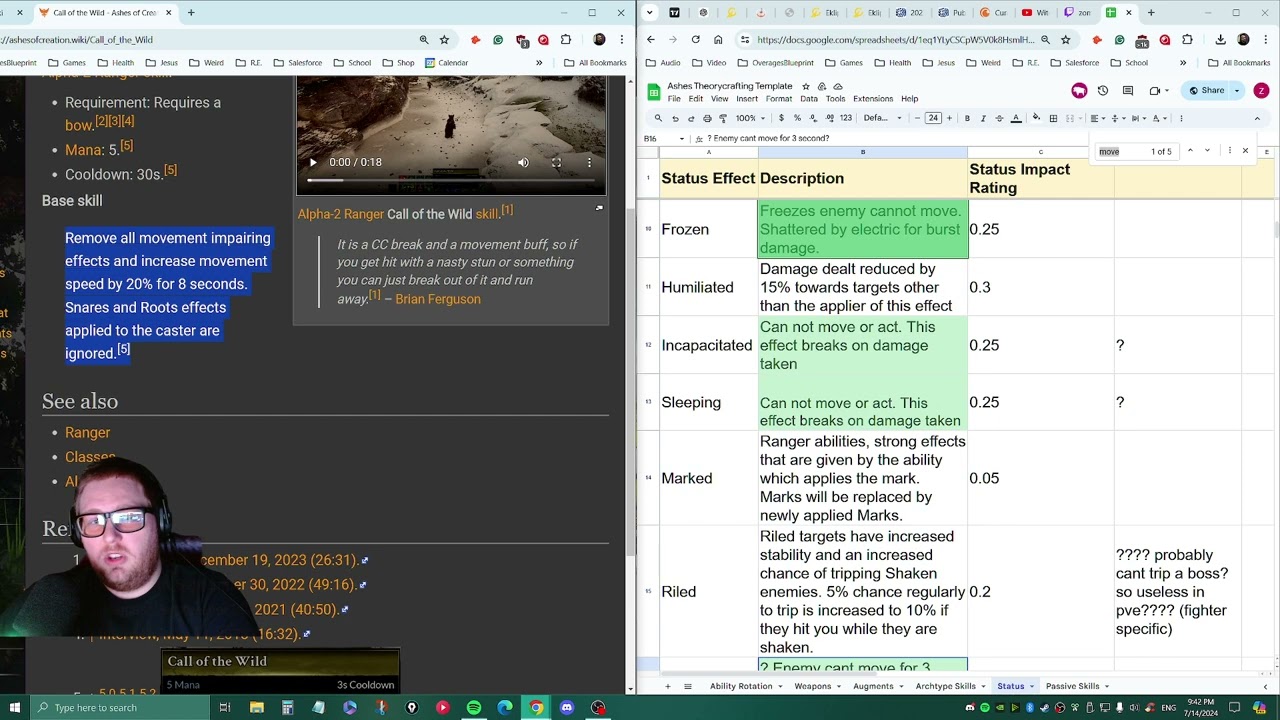Switch to the Archtype Skills sheet tab

tap(945, 686)
